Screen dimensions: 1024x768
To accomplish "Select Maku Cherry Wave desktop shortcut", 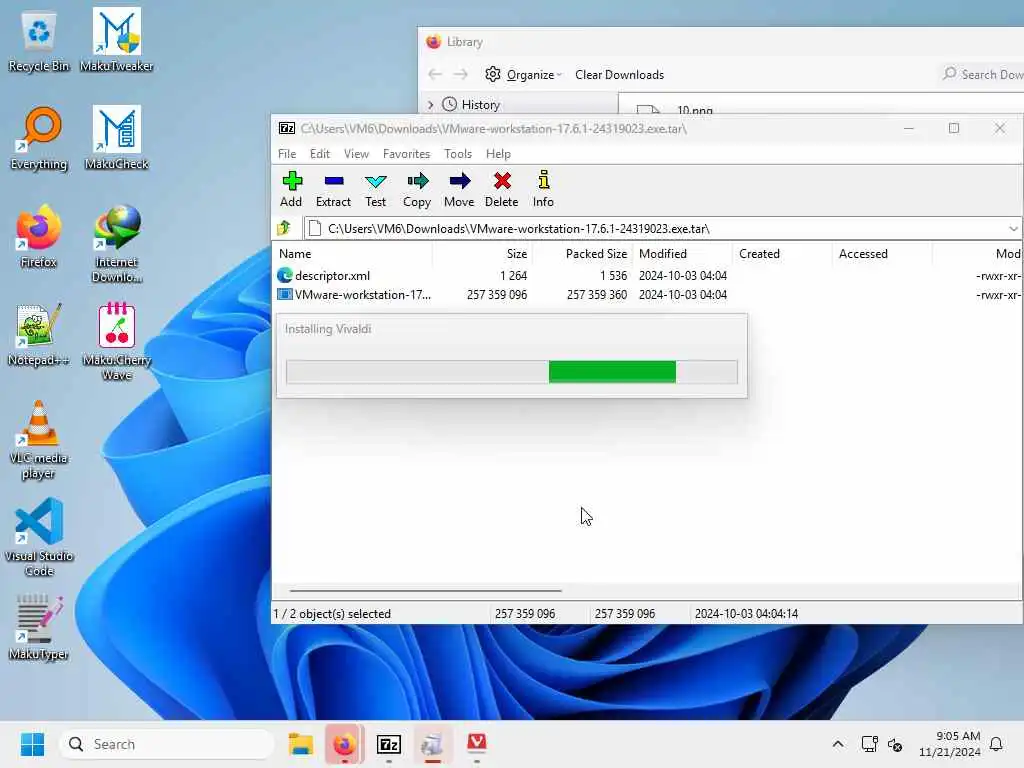I will 117,342.
